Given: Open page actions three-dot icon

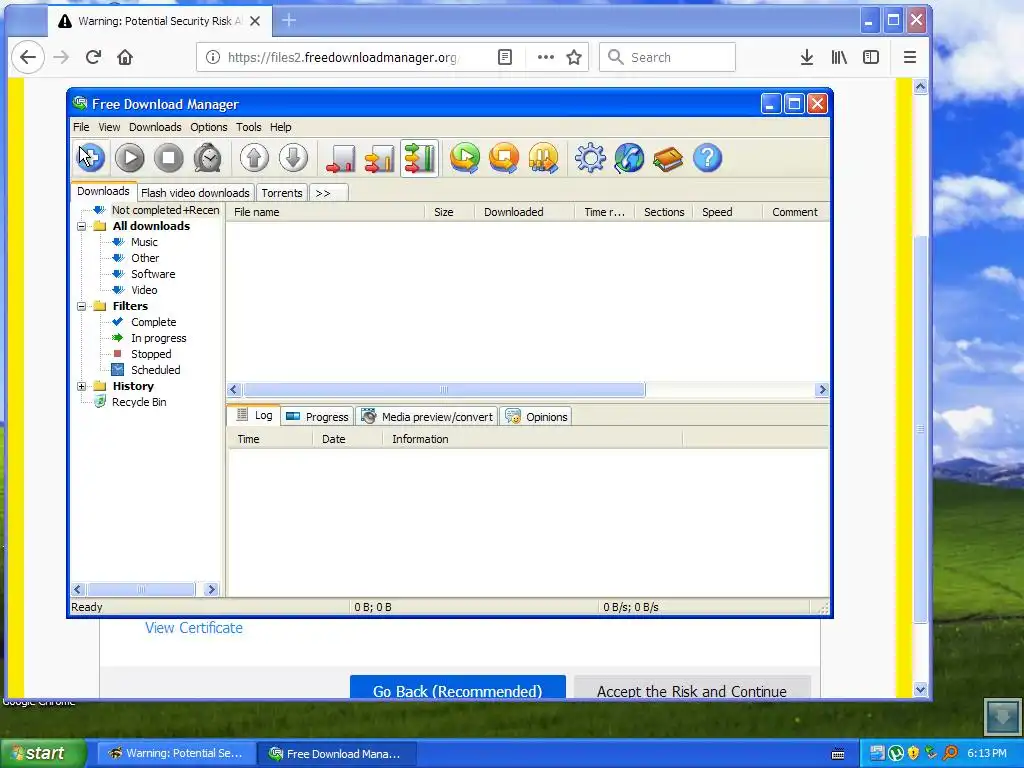Looking at the screenshot, I should pyautogui.click(x=545, y=57).
